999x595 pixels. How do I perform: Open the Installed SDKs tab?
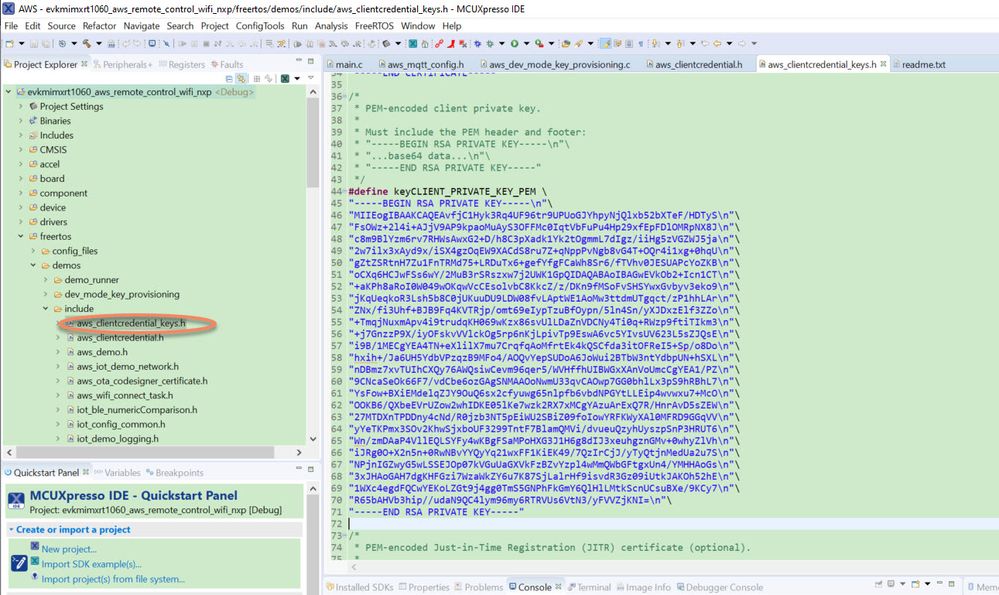point(359,587)
